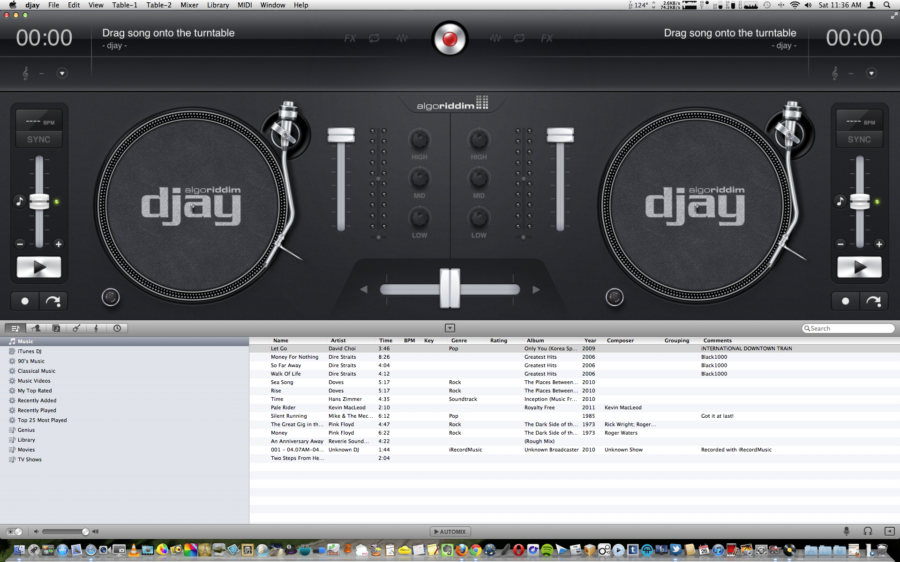Toggle headphone pre-cueing icon
The height and width of the screenshot is (562, 900).
(x=868, y=532)
